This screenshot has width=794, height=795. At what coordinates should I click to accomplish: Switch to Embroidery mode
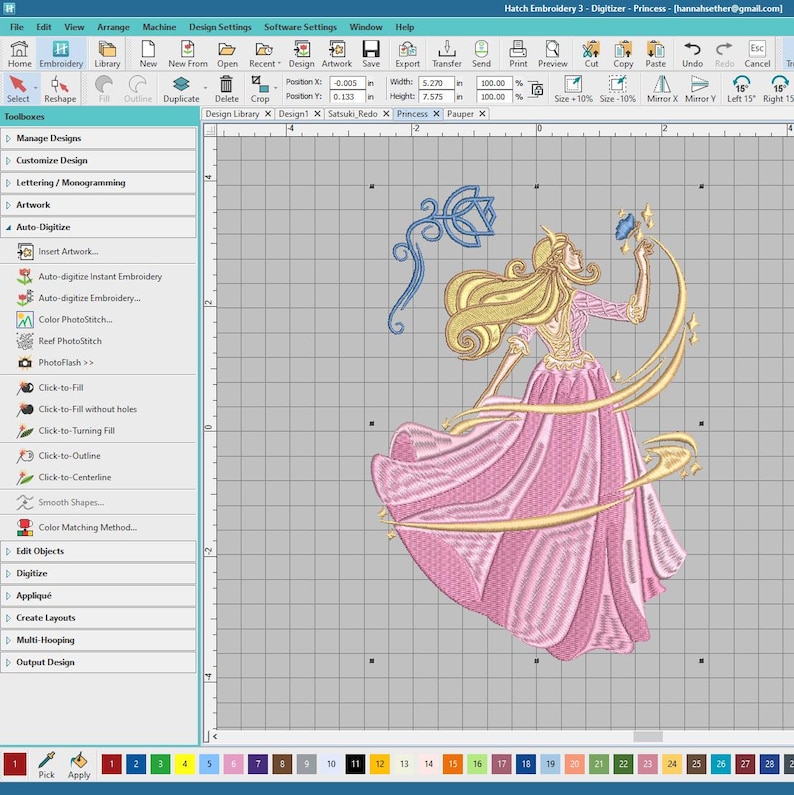pos(61,54)
